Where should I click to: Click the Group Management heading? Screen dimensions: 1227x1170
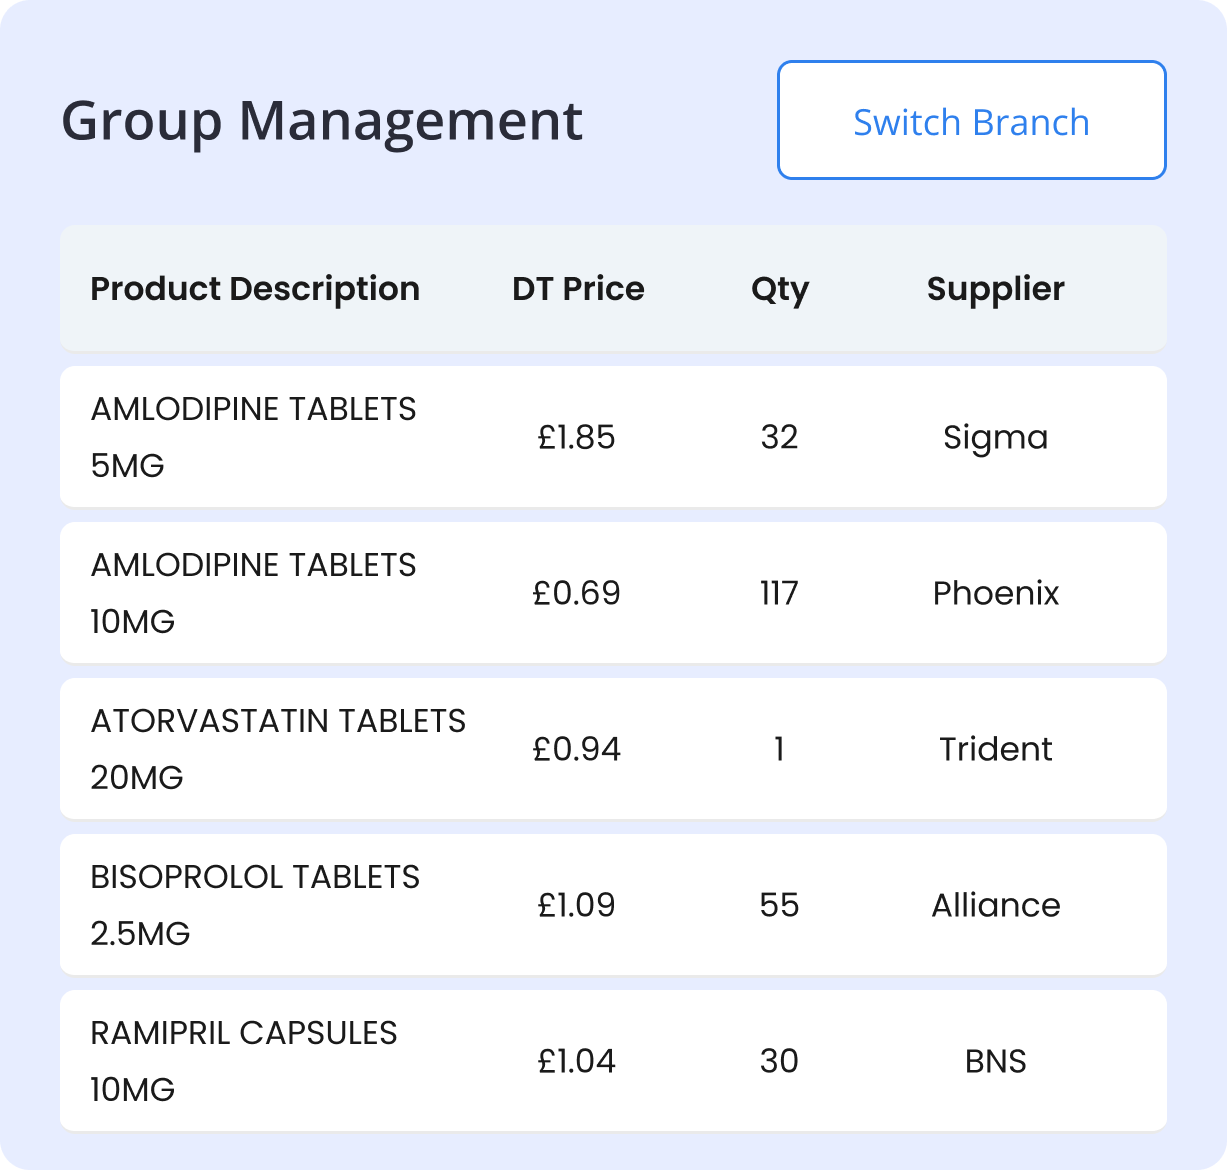point(322,120)
